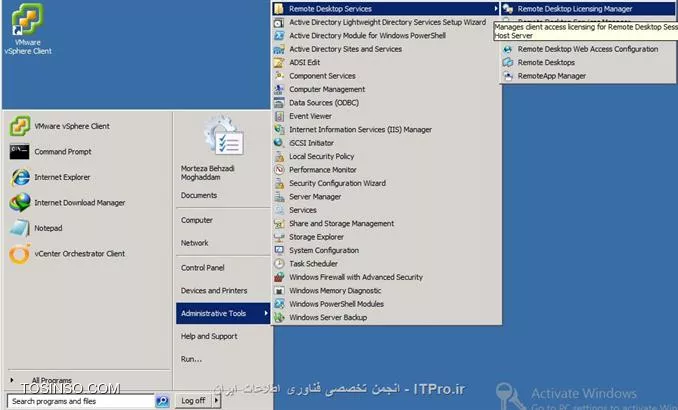Viewport: 678px width, 410px height.
Task: Open the VMware vSphere Client desktop shortcut
Action: click(28, 29)
